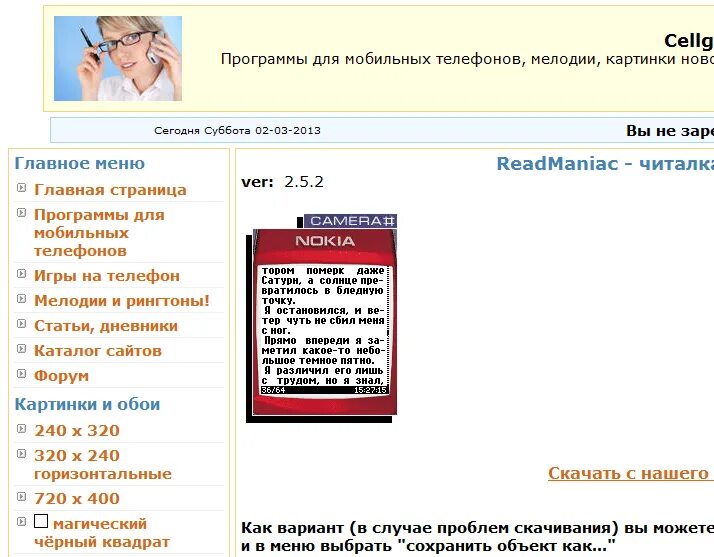The height and width of the screenshot is (557, 714).
Task: Click bullet icon beside Игры на телефон
Action: click(21, 274)
